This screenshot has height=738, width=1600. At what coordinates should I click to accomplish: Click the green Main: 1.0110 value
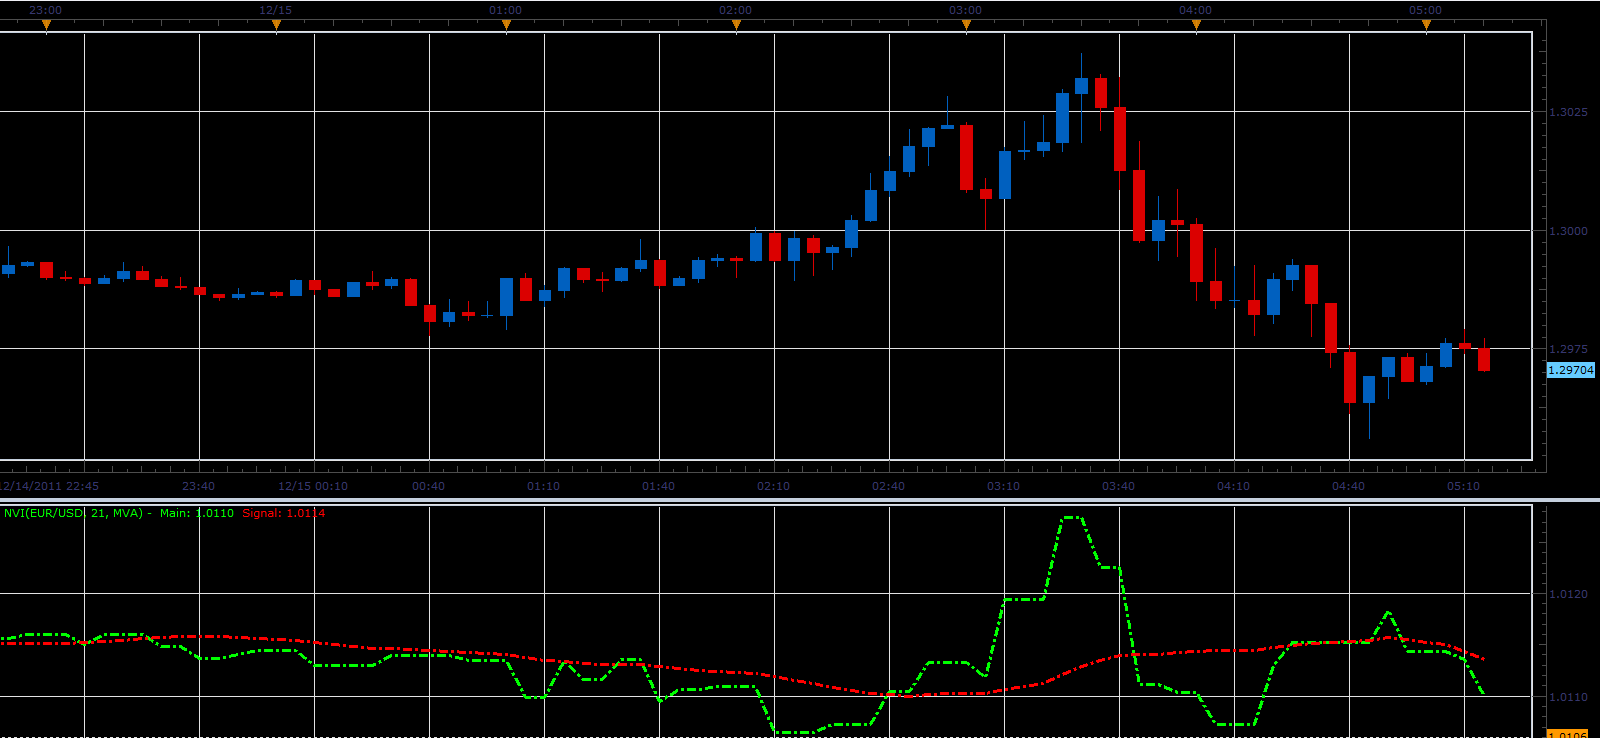tap(197, 513)
